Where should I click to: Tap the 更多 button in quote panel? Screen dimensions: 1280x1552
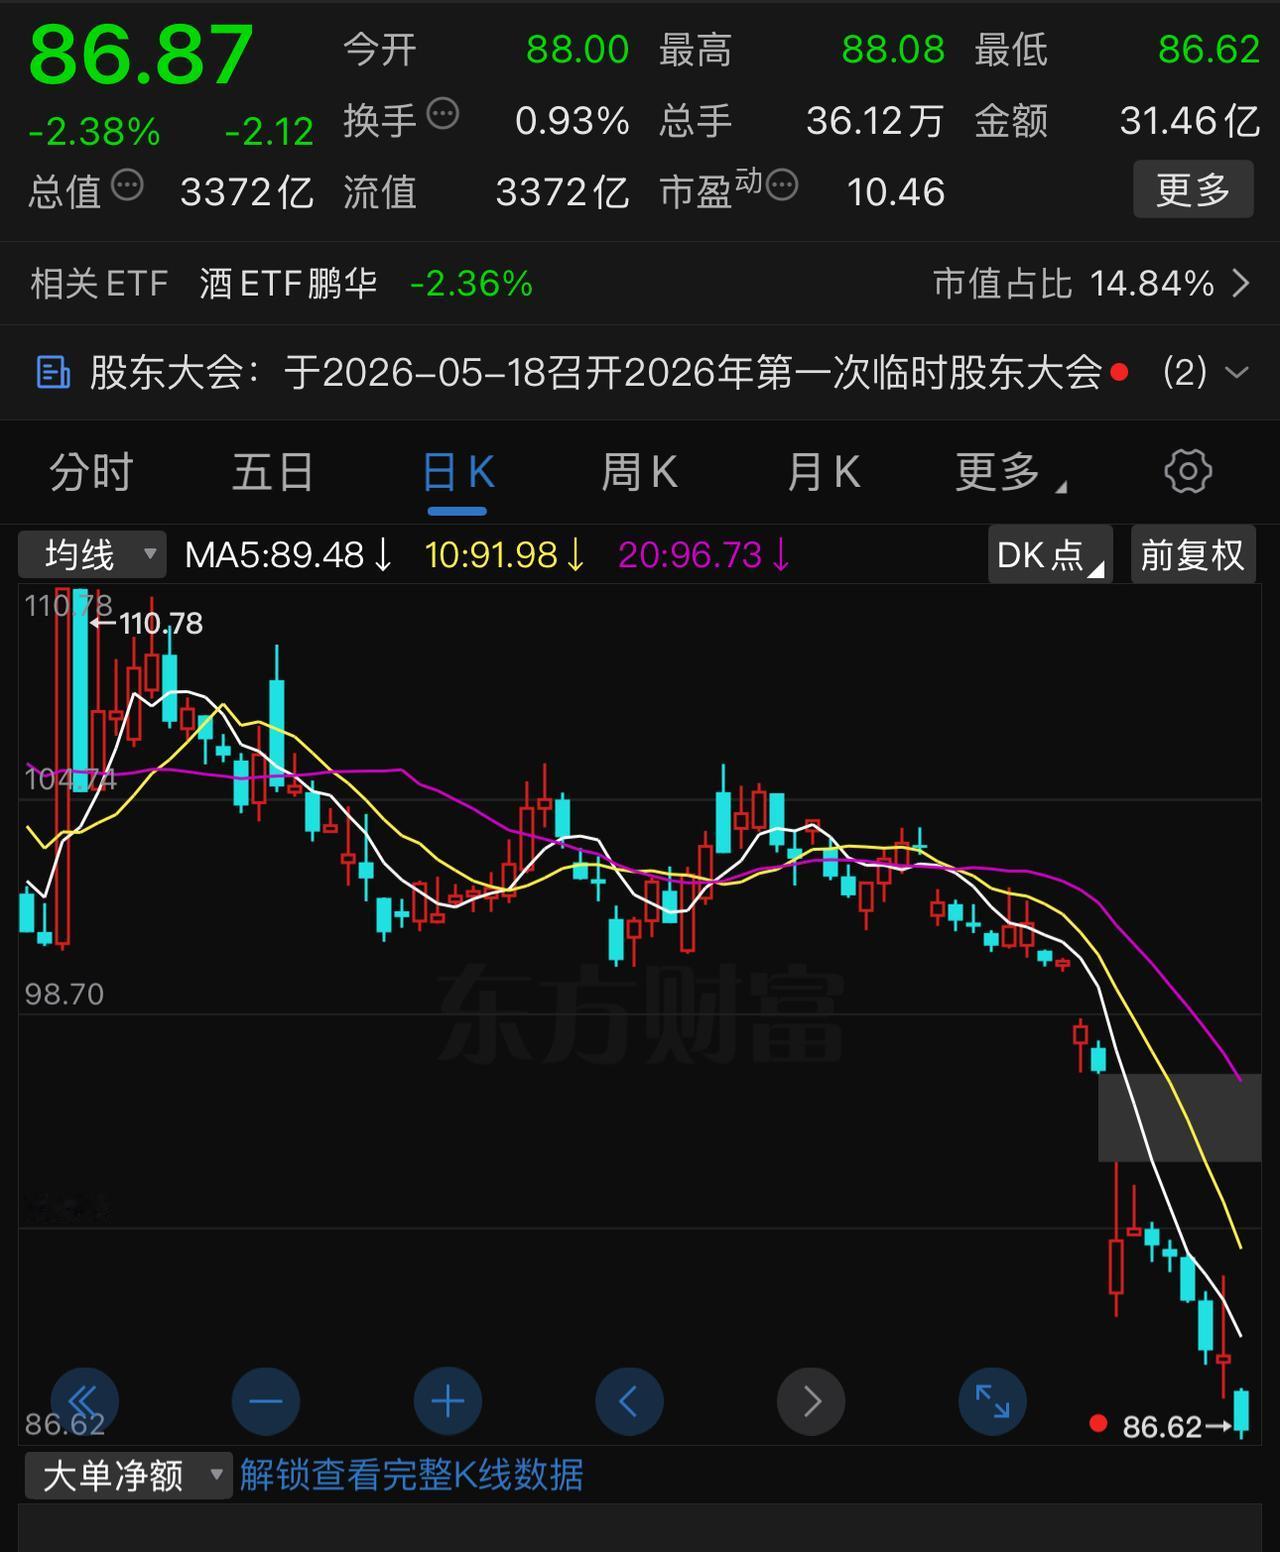[1193, 189]
